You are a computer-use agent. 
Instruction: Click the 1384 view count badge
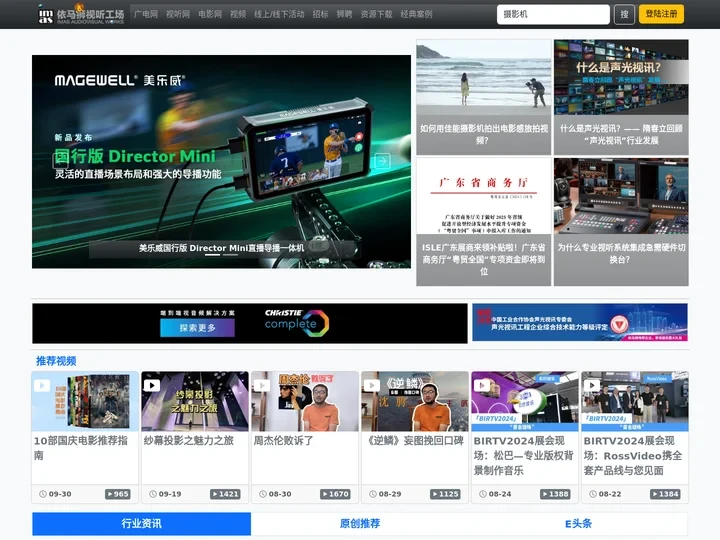665,494
